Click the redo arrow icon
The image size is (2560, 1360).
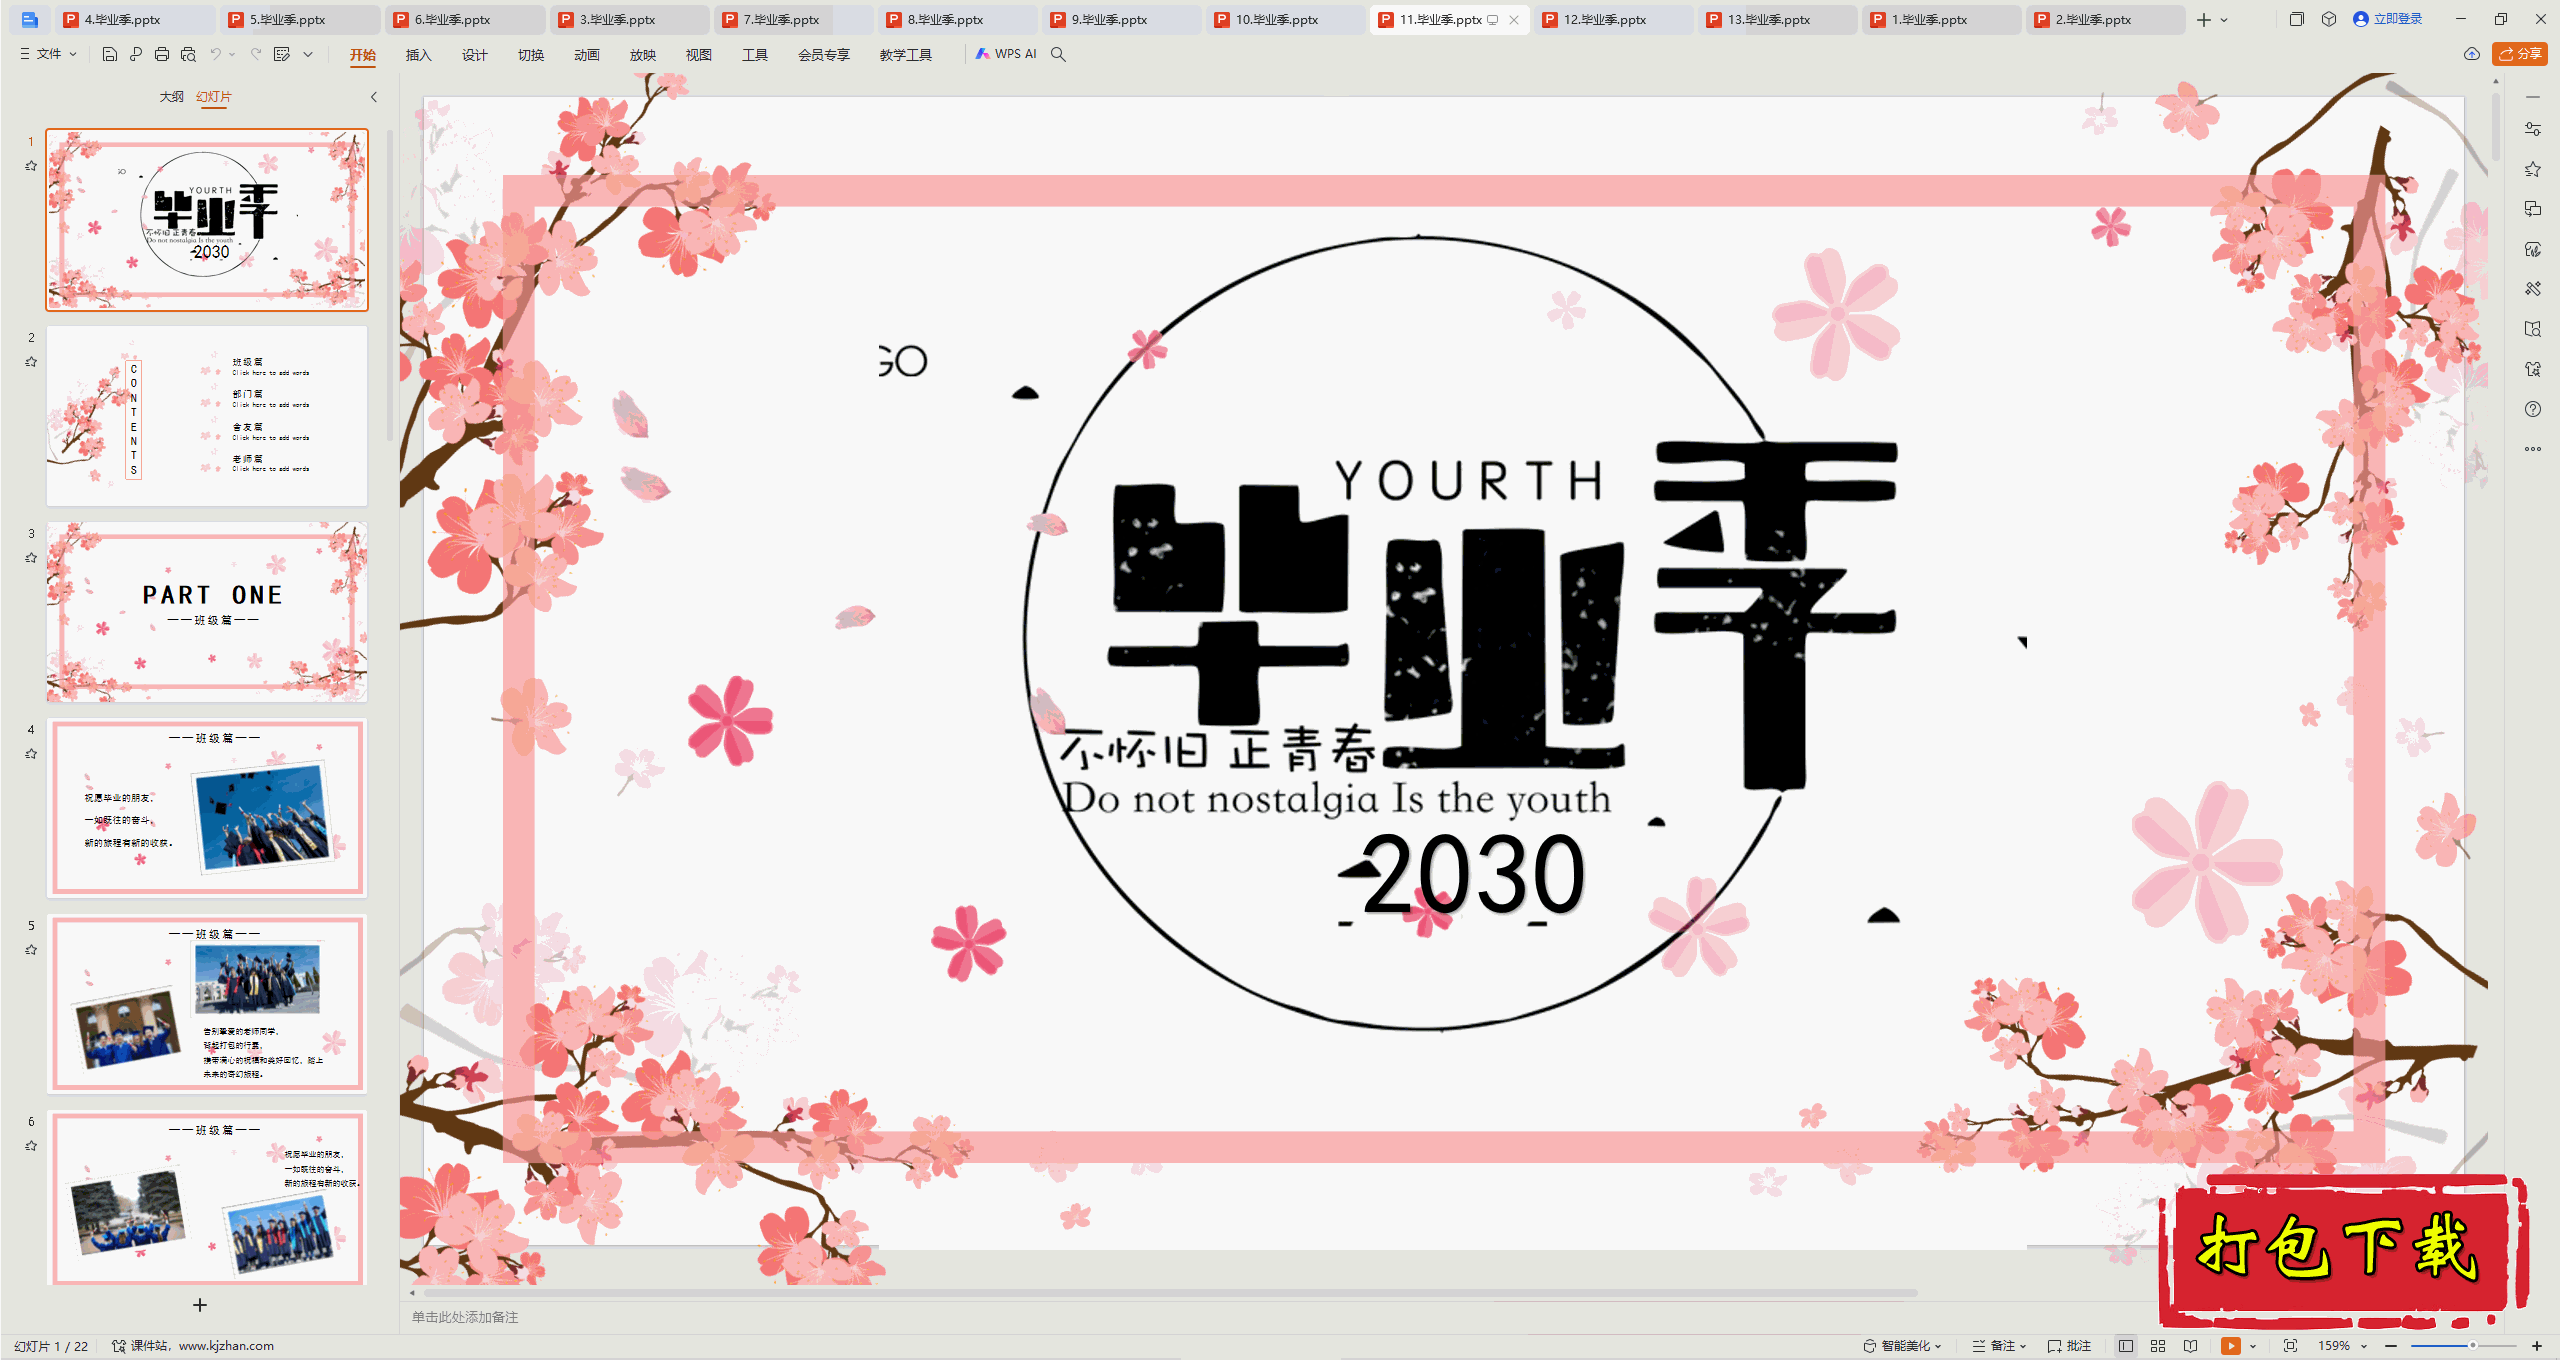point(256,54)
